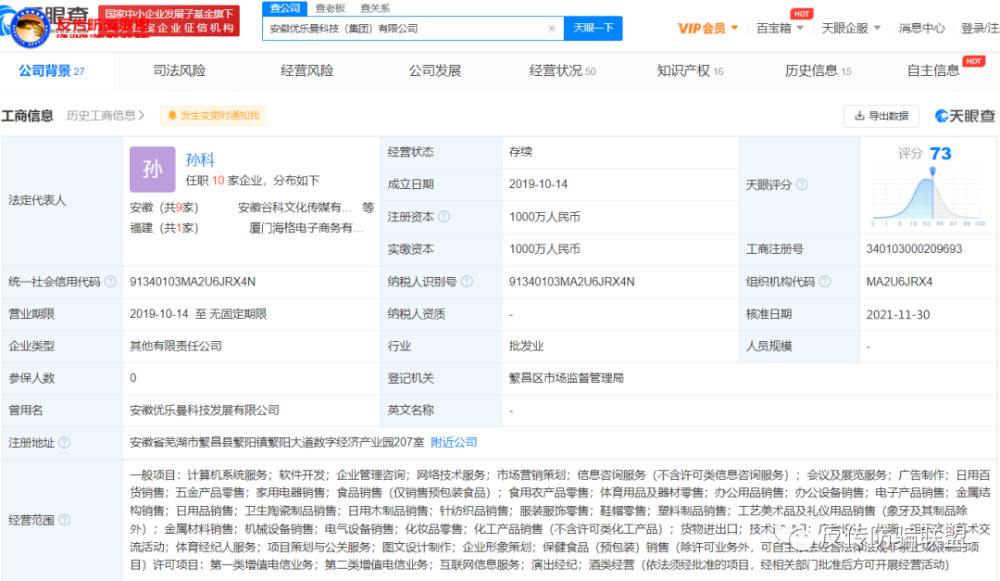Image resolution: width=1000 pixels, height=581 pixels.
Task: Open the 经营状况 tab
Action: tap(562, 71)
